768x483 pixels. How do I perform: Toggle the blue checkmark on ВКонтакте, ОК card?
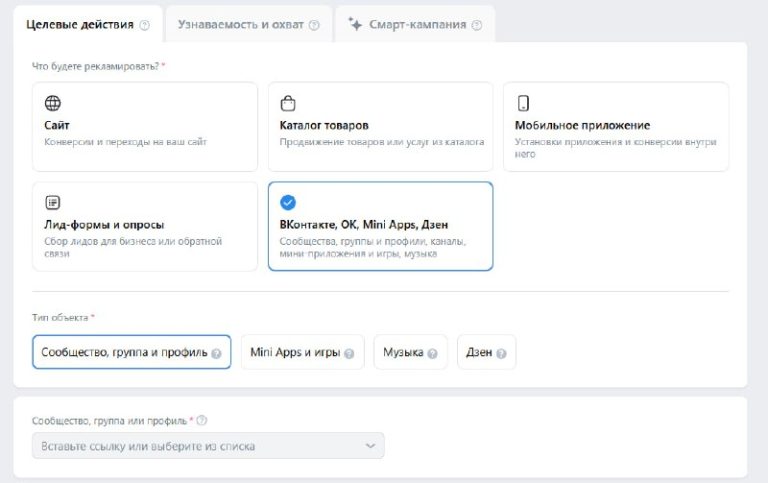click(288, 202)
